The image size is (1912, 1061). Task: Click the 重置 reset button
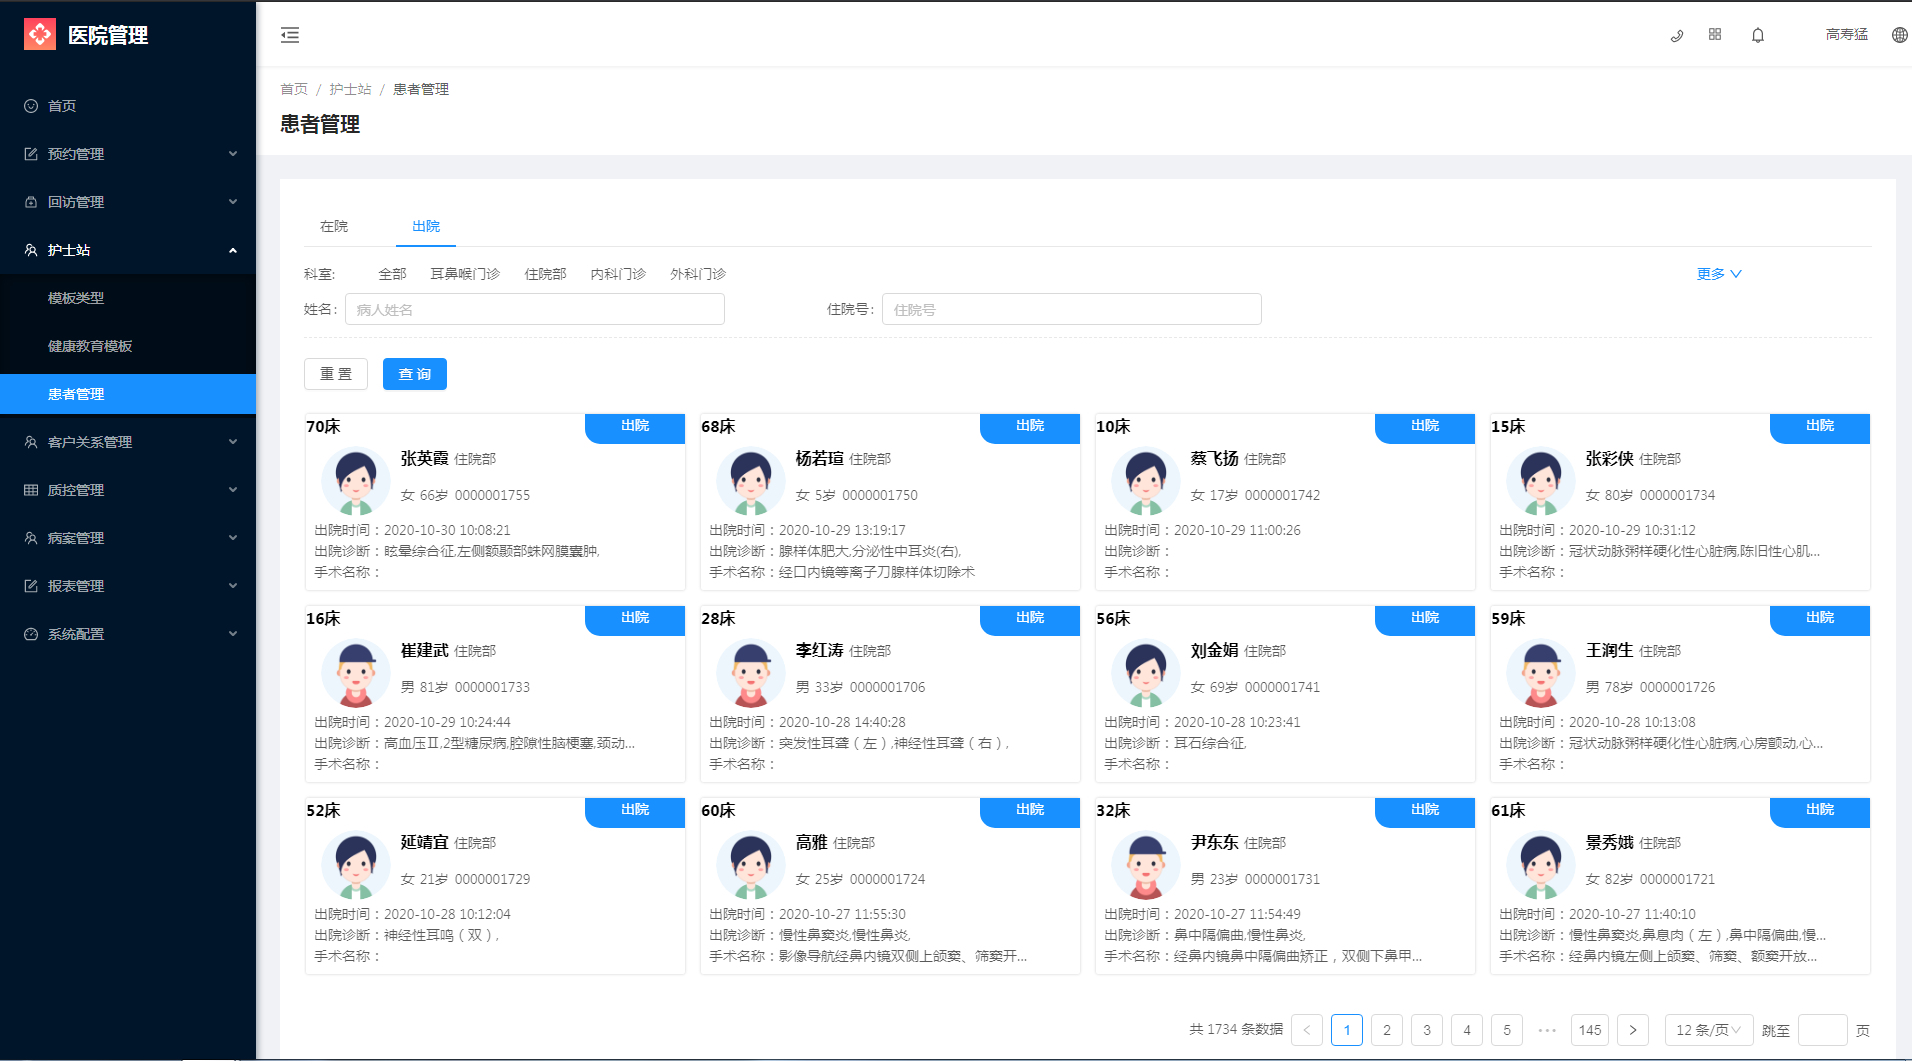click(x=336, y=374)
